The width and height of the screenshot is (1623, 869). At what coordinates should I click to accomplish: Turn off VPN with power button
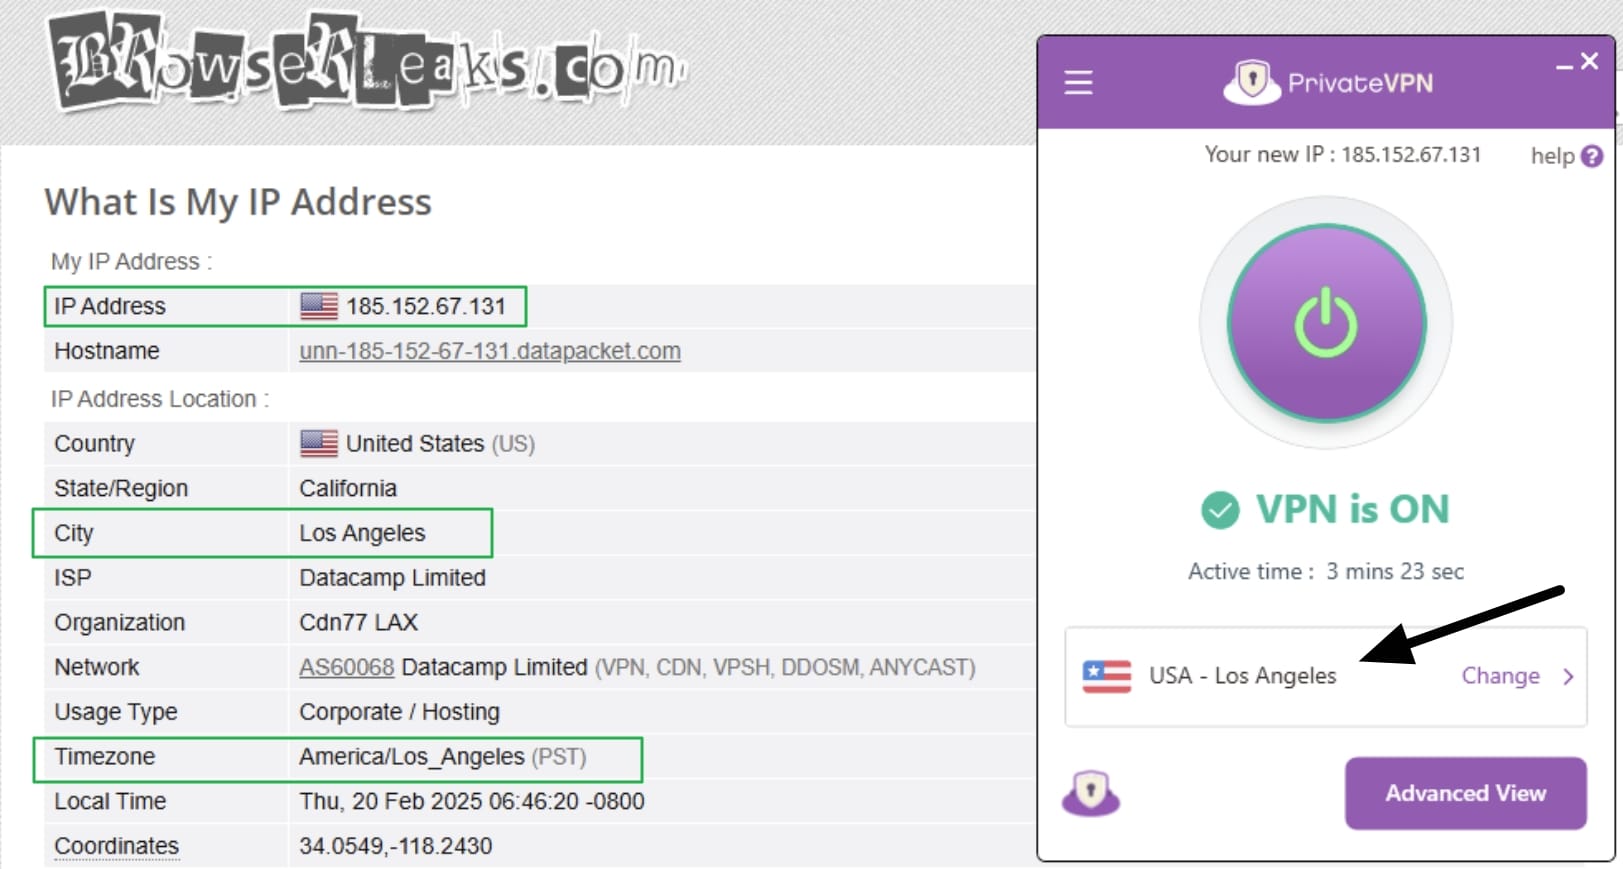click(1326, 323)
